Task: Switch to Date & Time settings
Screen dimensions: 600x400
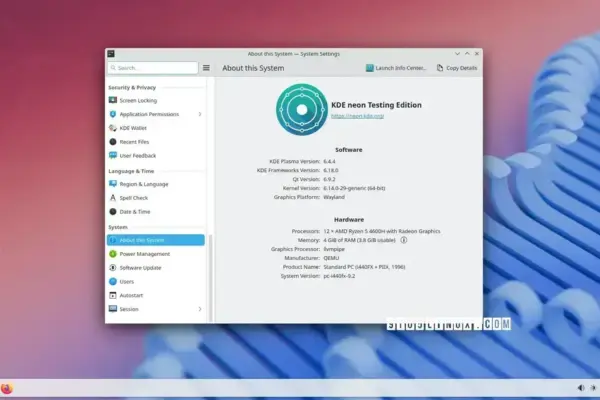Action: [156, 212]
